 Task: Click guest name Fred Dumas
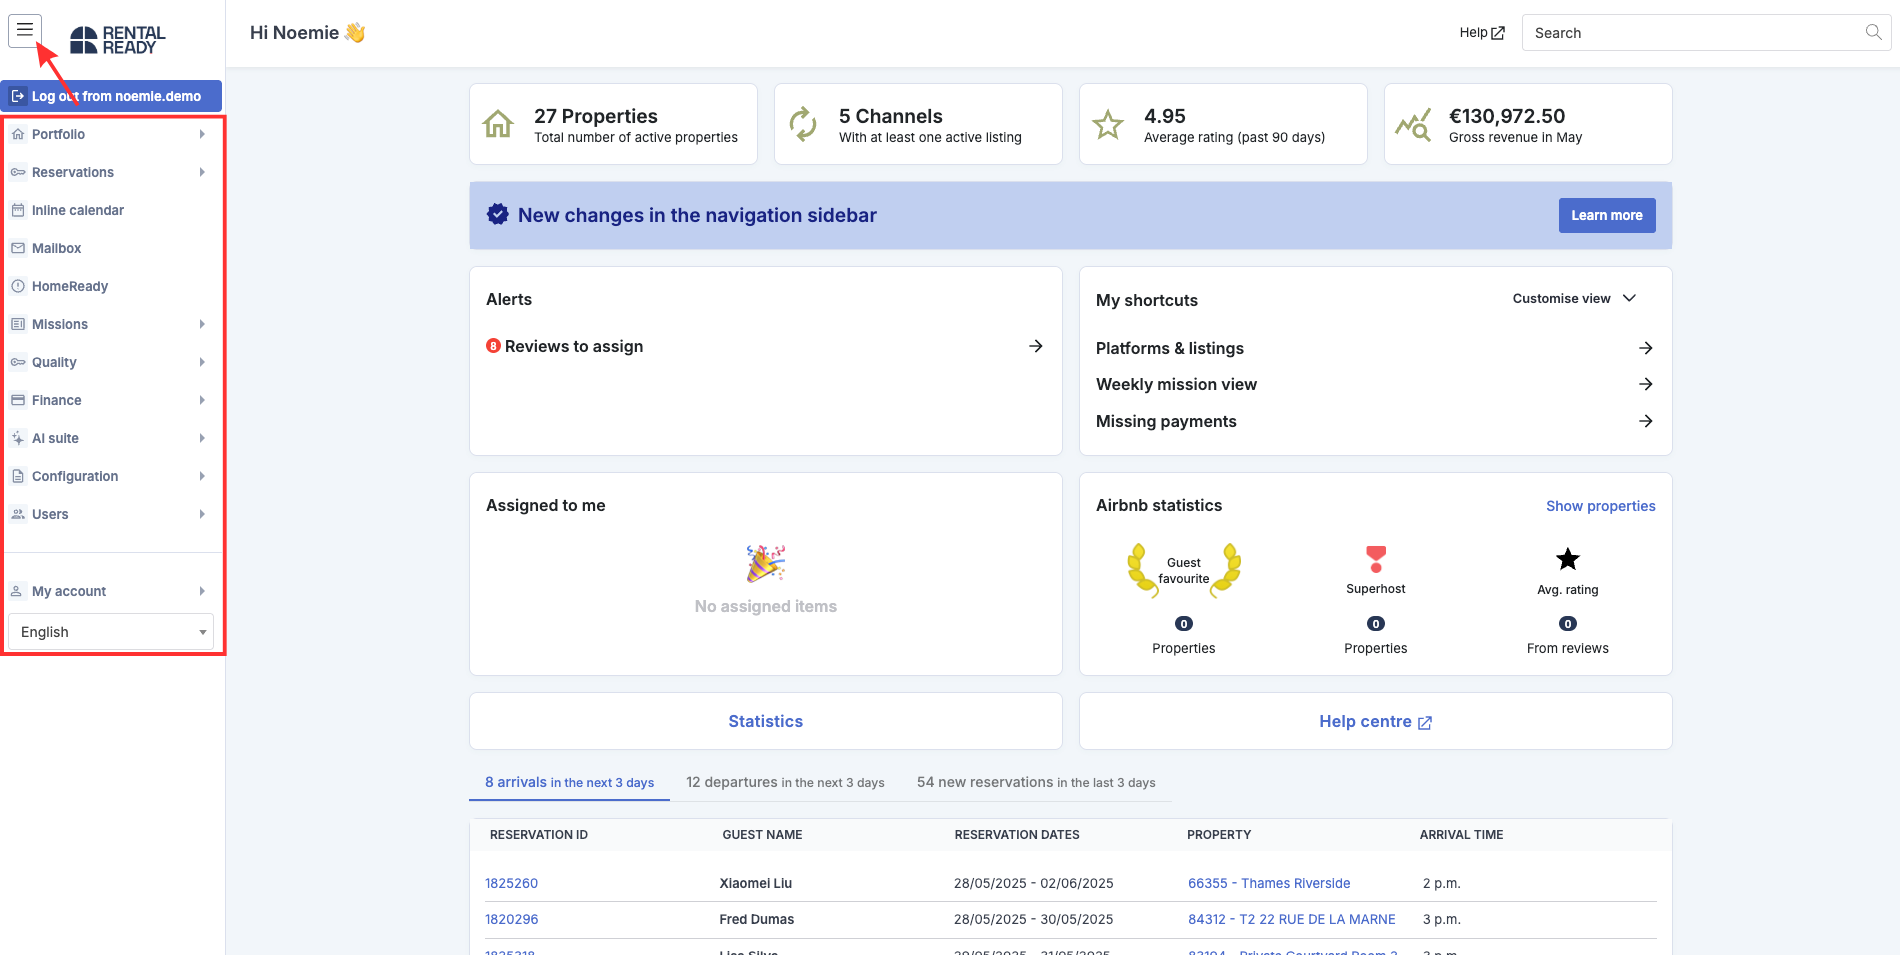tap(757, 919)
